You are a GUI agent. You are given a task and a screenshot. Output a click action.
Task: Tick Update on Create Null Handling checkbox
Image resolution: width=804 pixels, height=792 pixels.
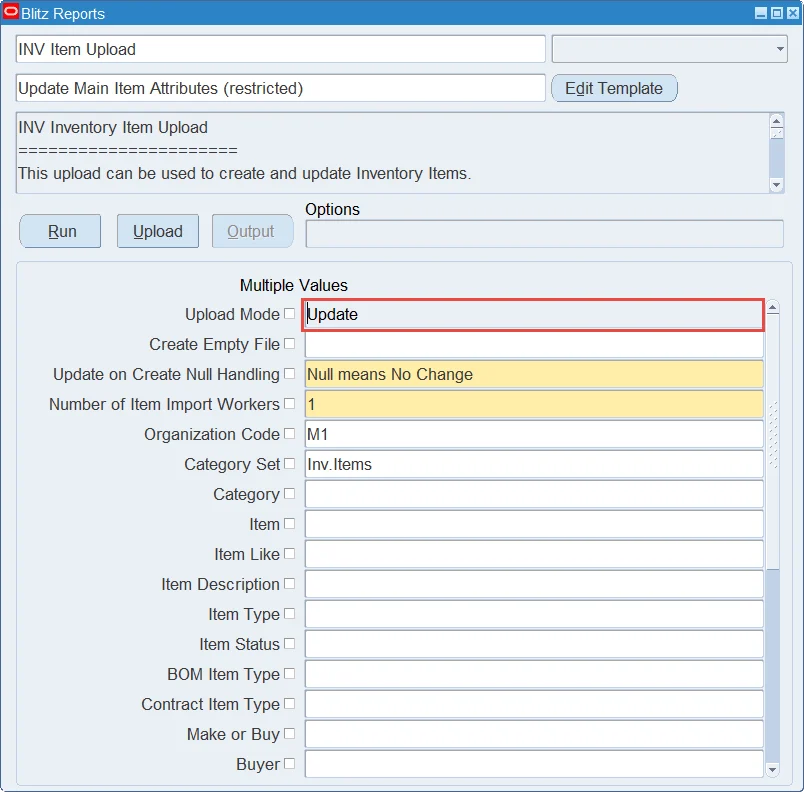290,373
